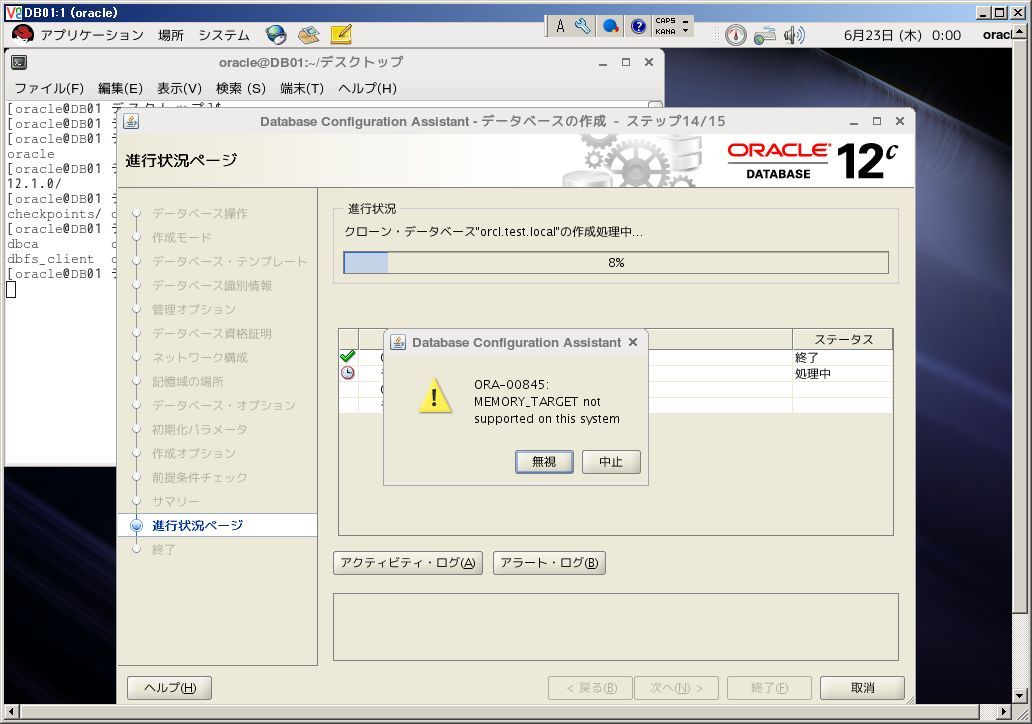The width and height of the screenshot is (1032, 724).
Task: Open the システム menu
Action: pyautogui.click(x=224, y=35)
